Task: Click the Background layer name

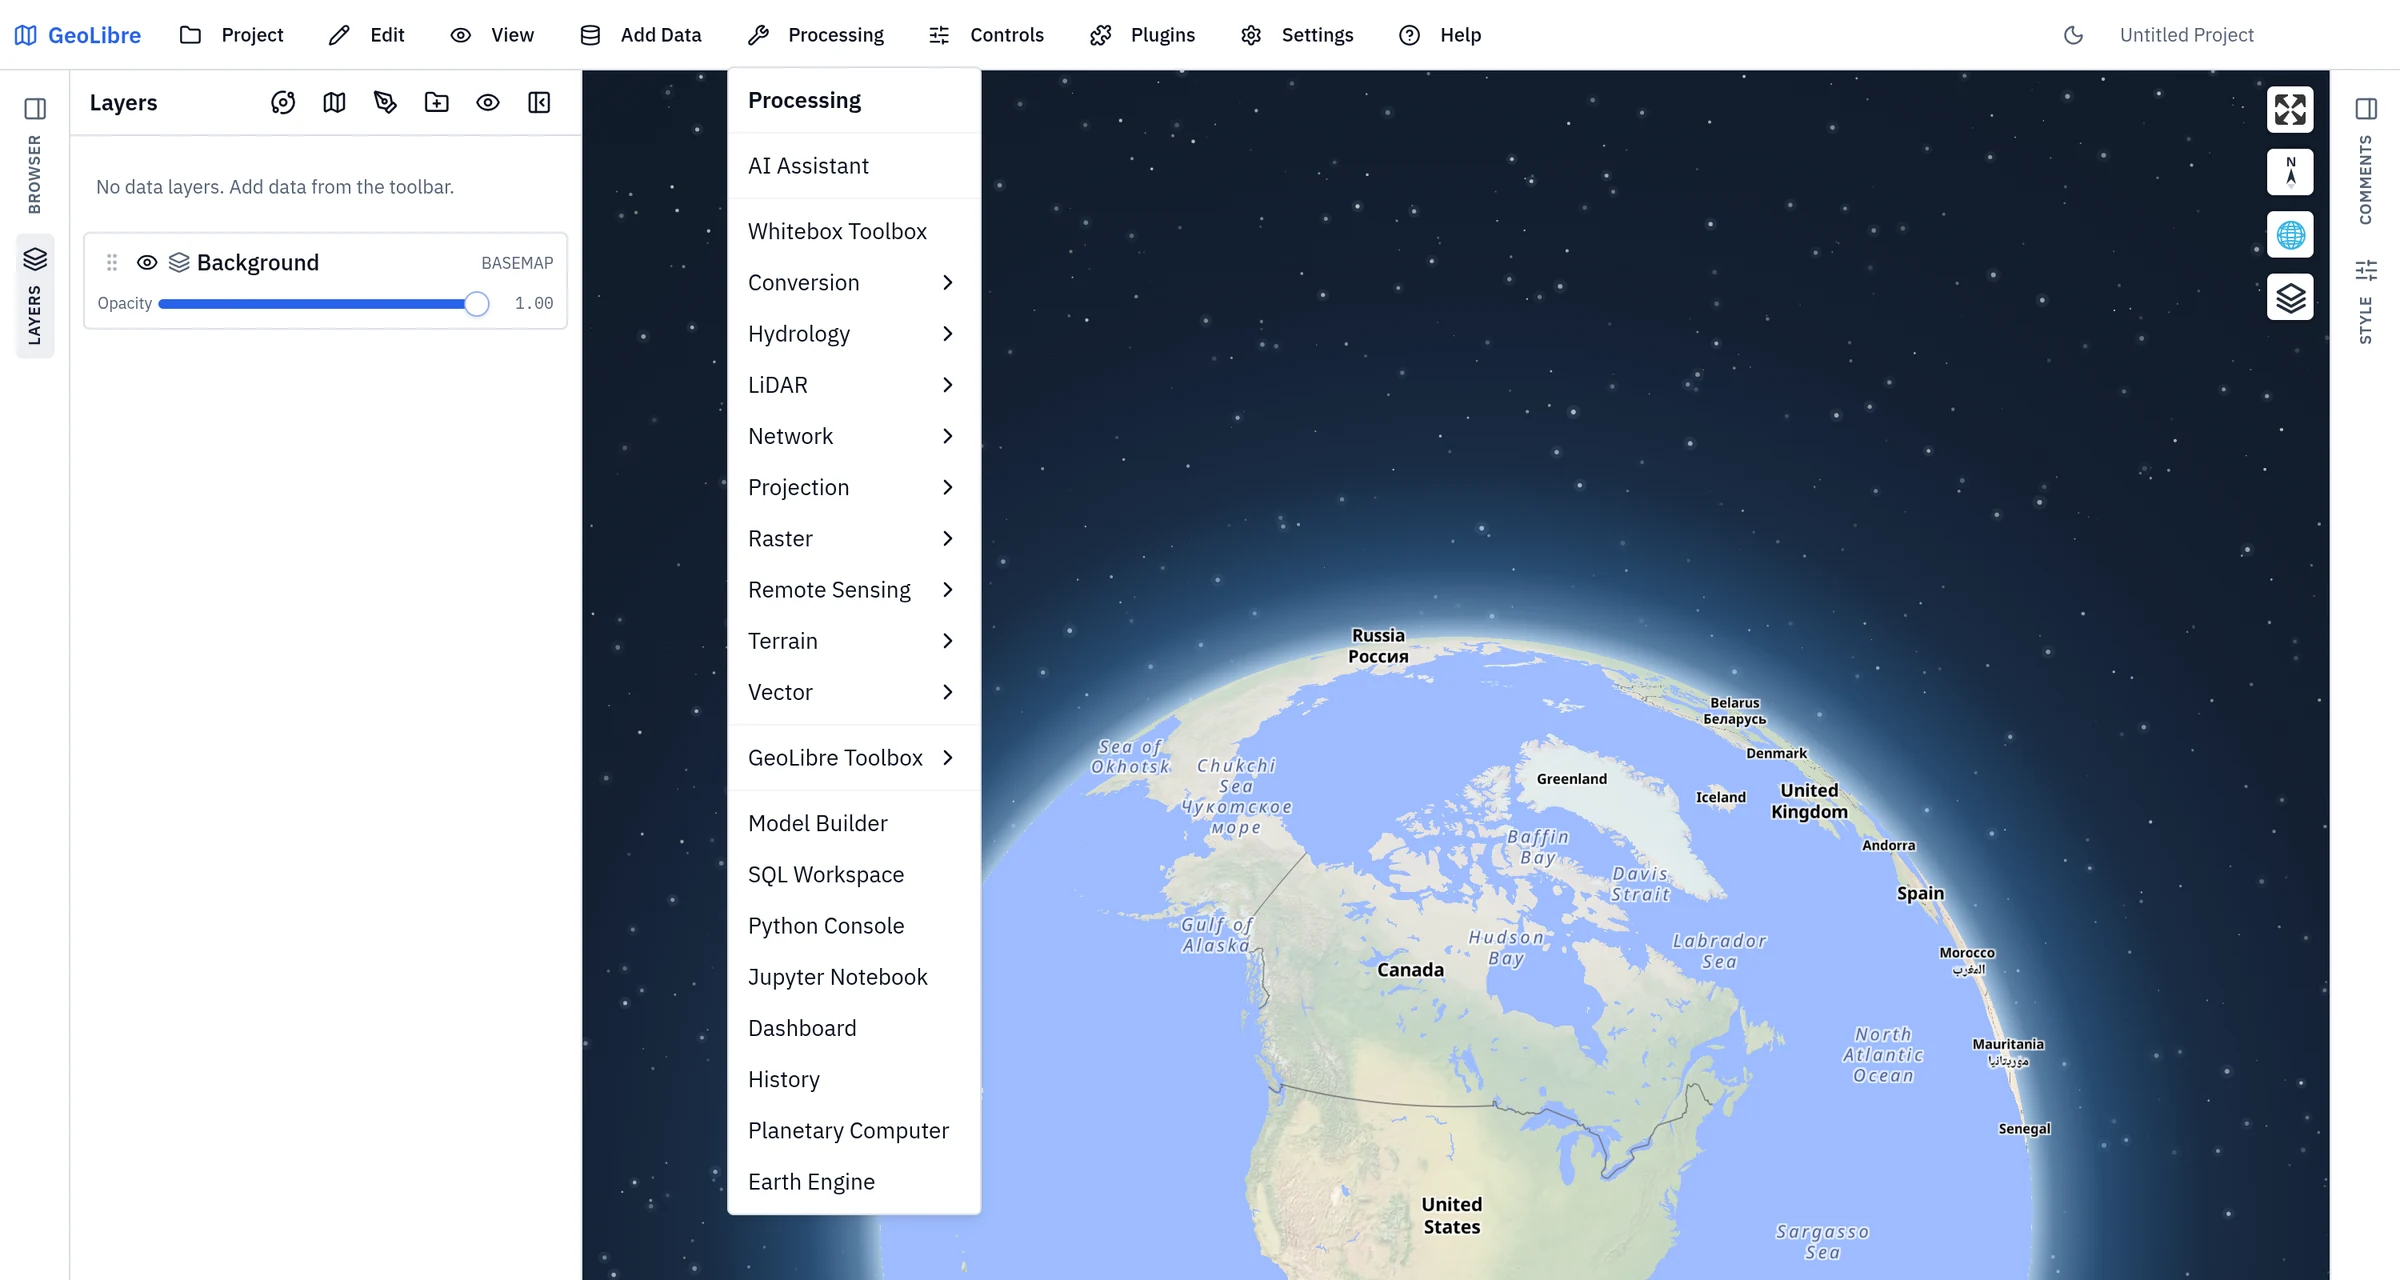Action: coord(258,262)
